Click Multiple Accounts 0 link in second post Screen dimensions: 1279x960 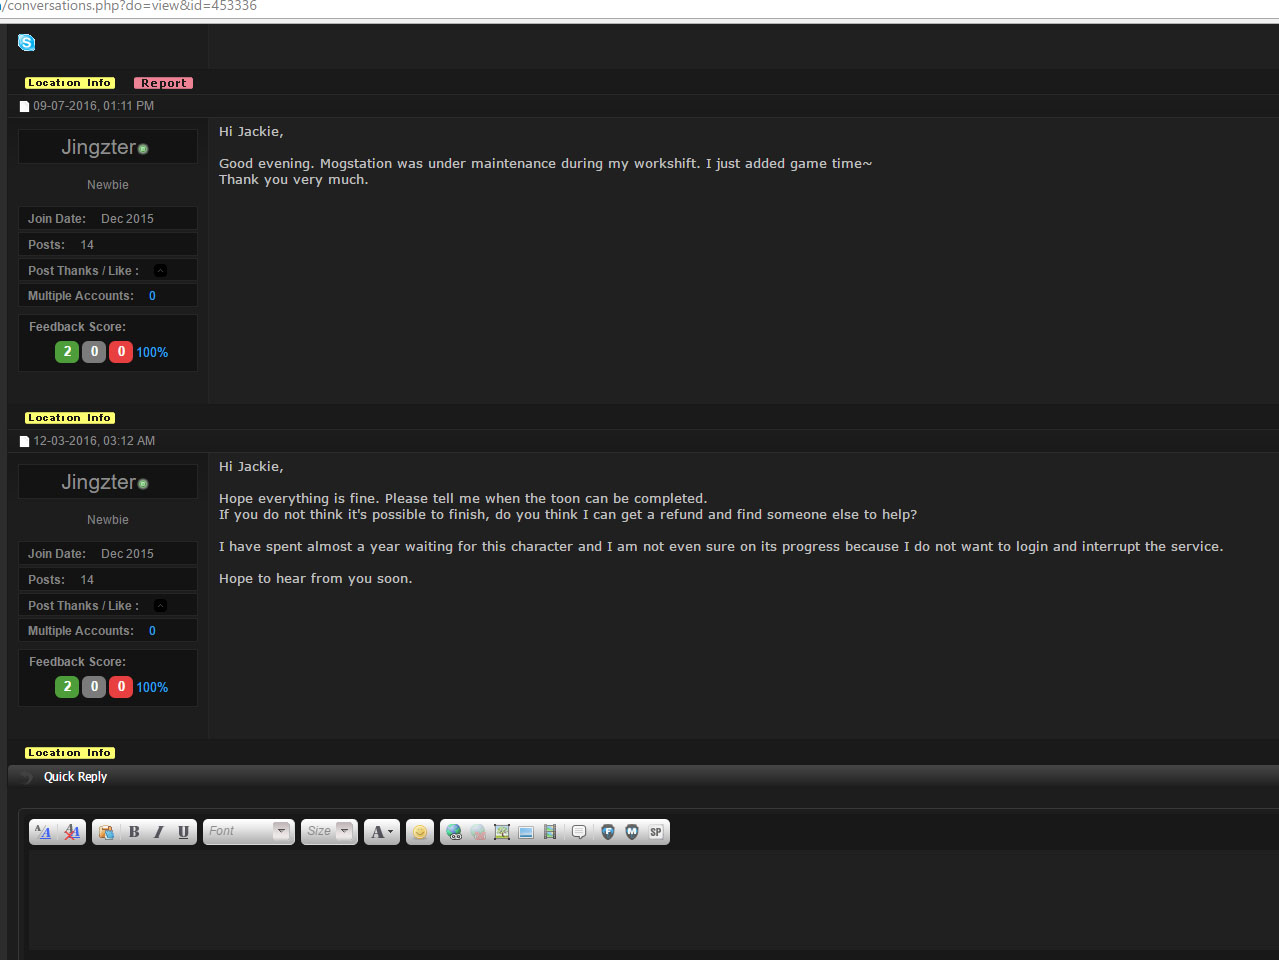152,631
